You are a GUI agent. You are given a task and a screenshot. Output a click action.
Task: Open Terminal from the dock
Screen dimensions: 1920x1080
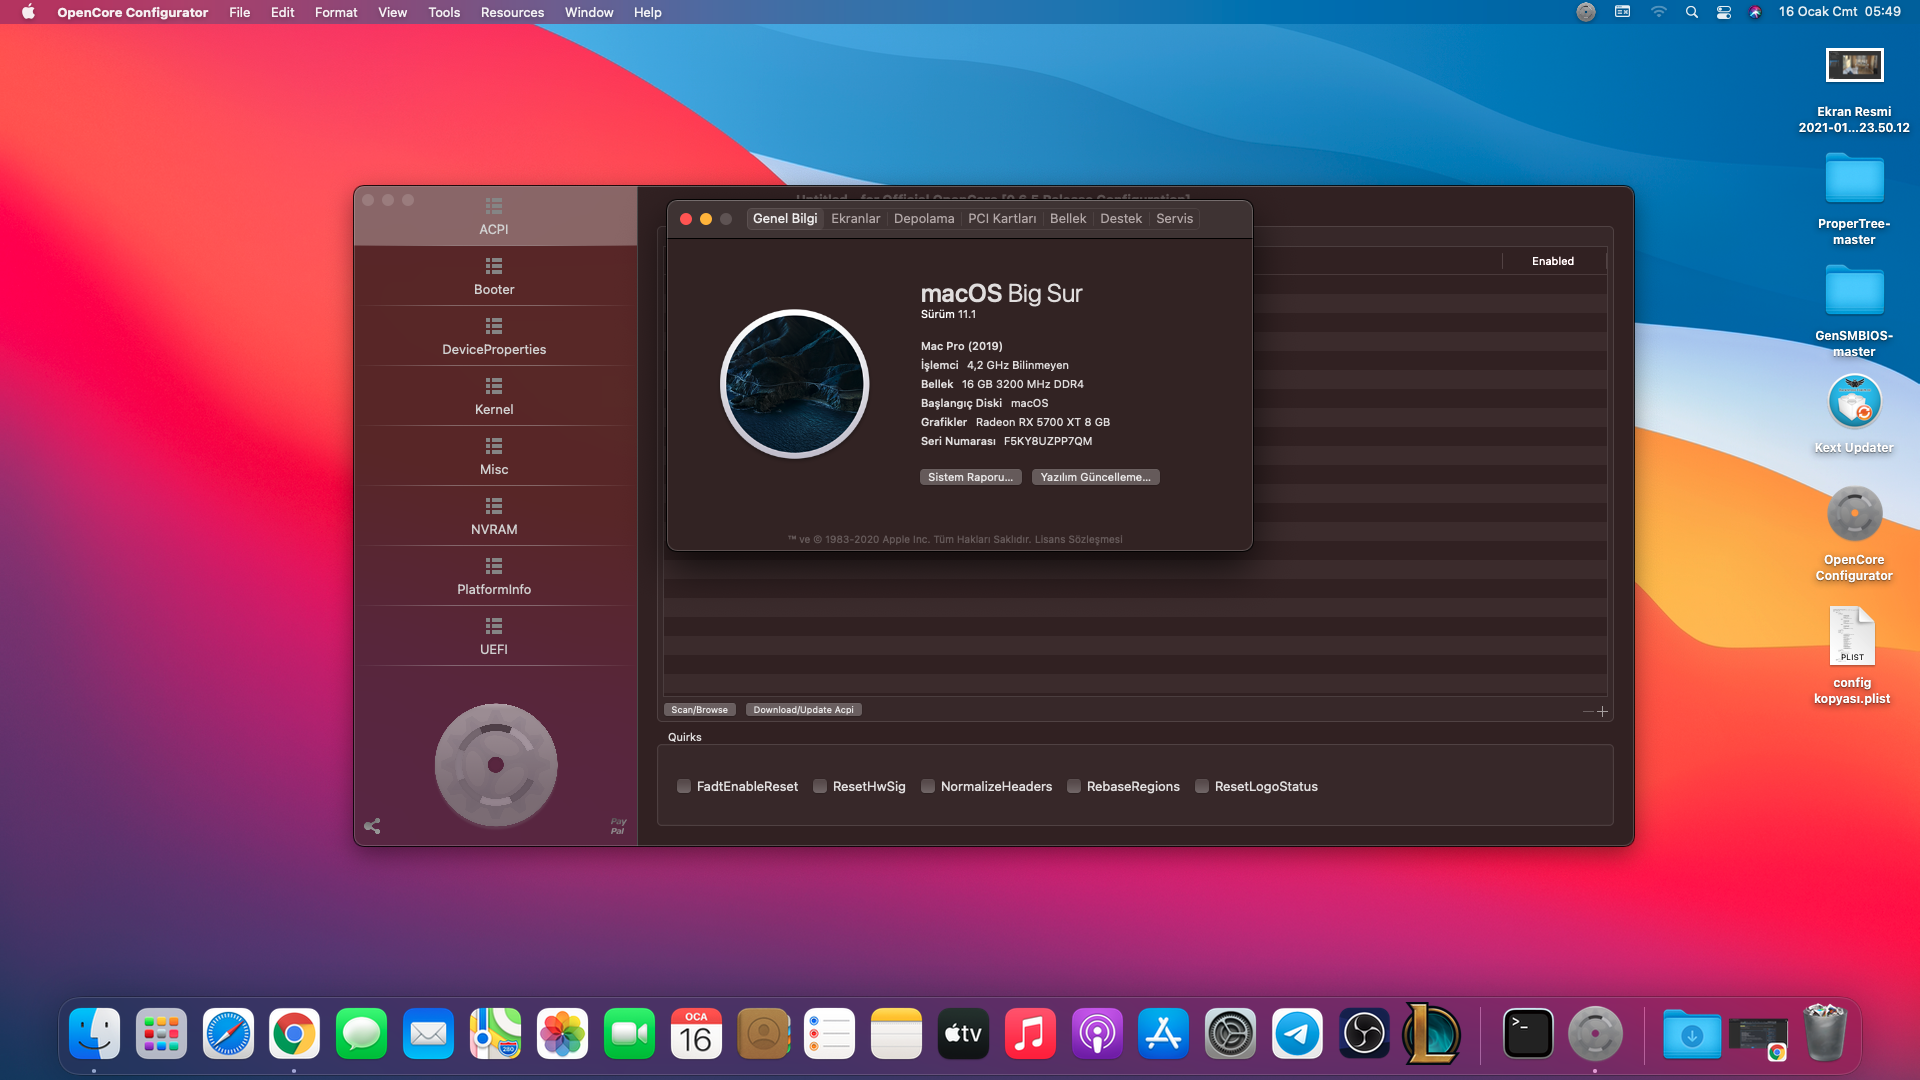pyautogui.click(x=1527, y=1034)
